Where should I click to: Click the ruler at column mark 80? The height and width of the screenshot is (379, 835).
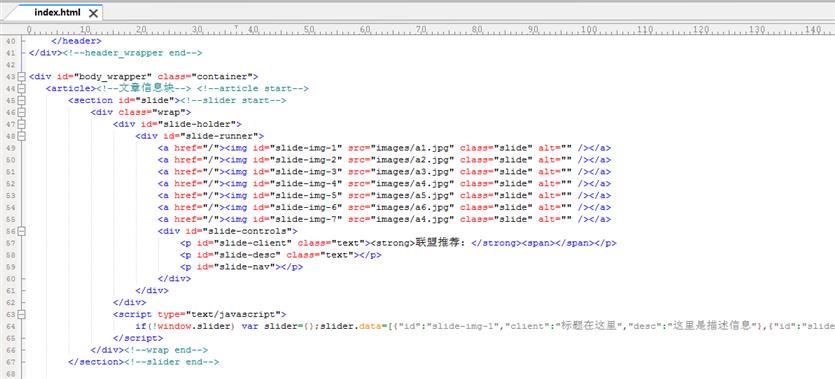(x=477, y=29)
